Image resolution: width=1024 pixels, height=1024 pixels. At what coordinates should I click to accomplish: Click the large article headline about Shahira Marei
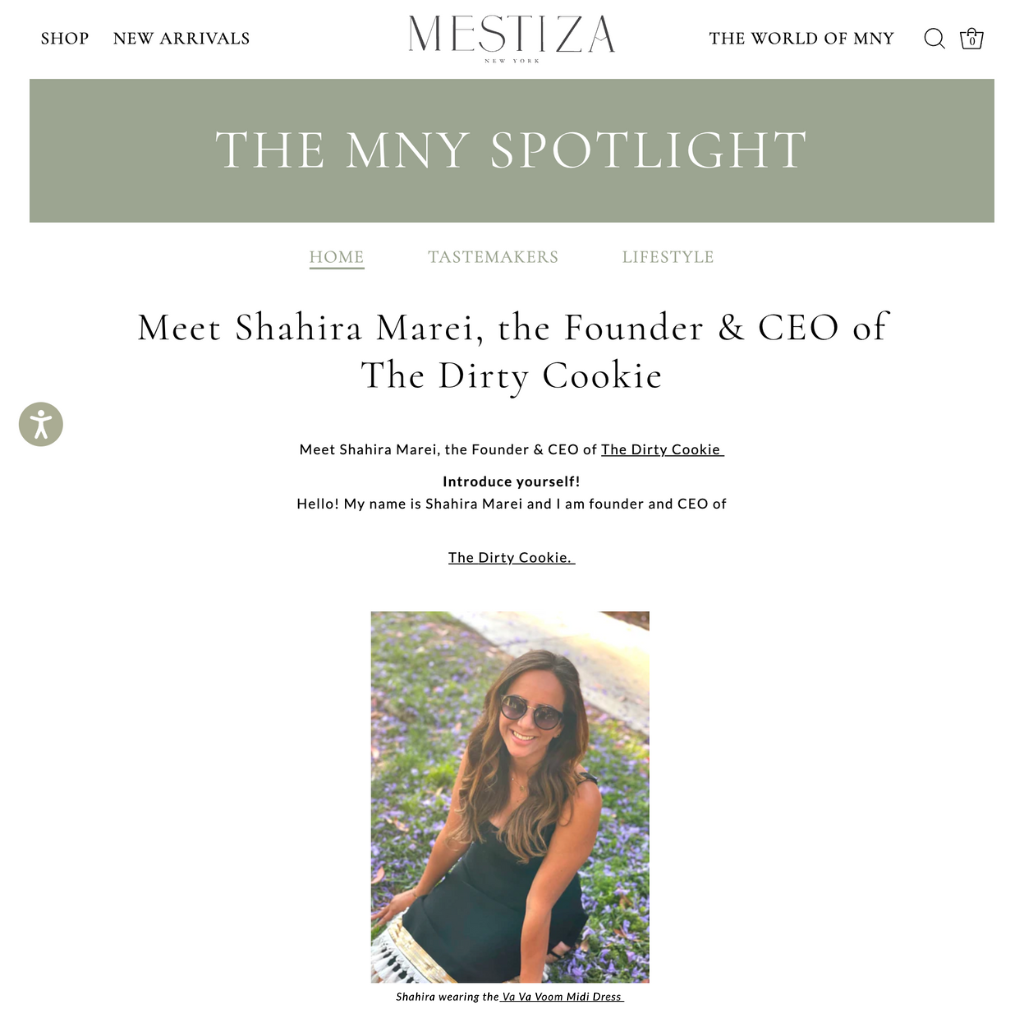pos(512,351)
